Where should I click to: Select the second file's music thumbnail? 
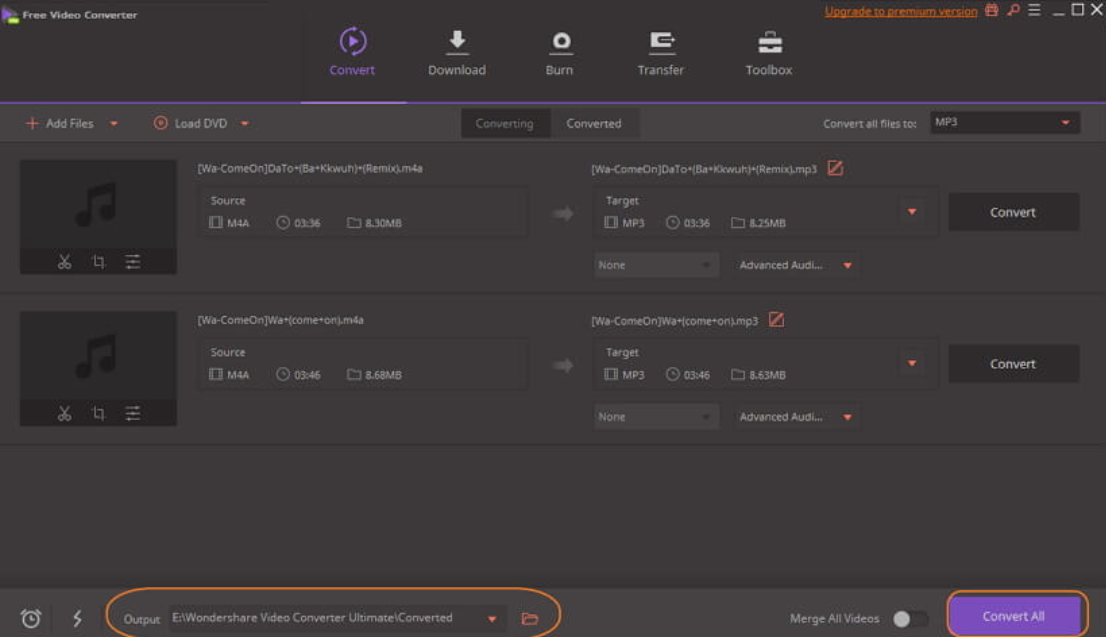[x=98, y=356]
